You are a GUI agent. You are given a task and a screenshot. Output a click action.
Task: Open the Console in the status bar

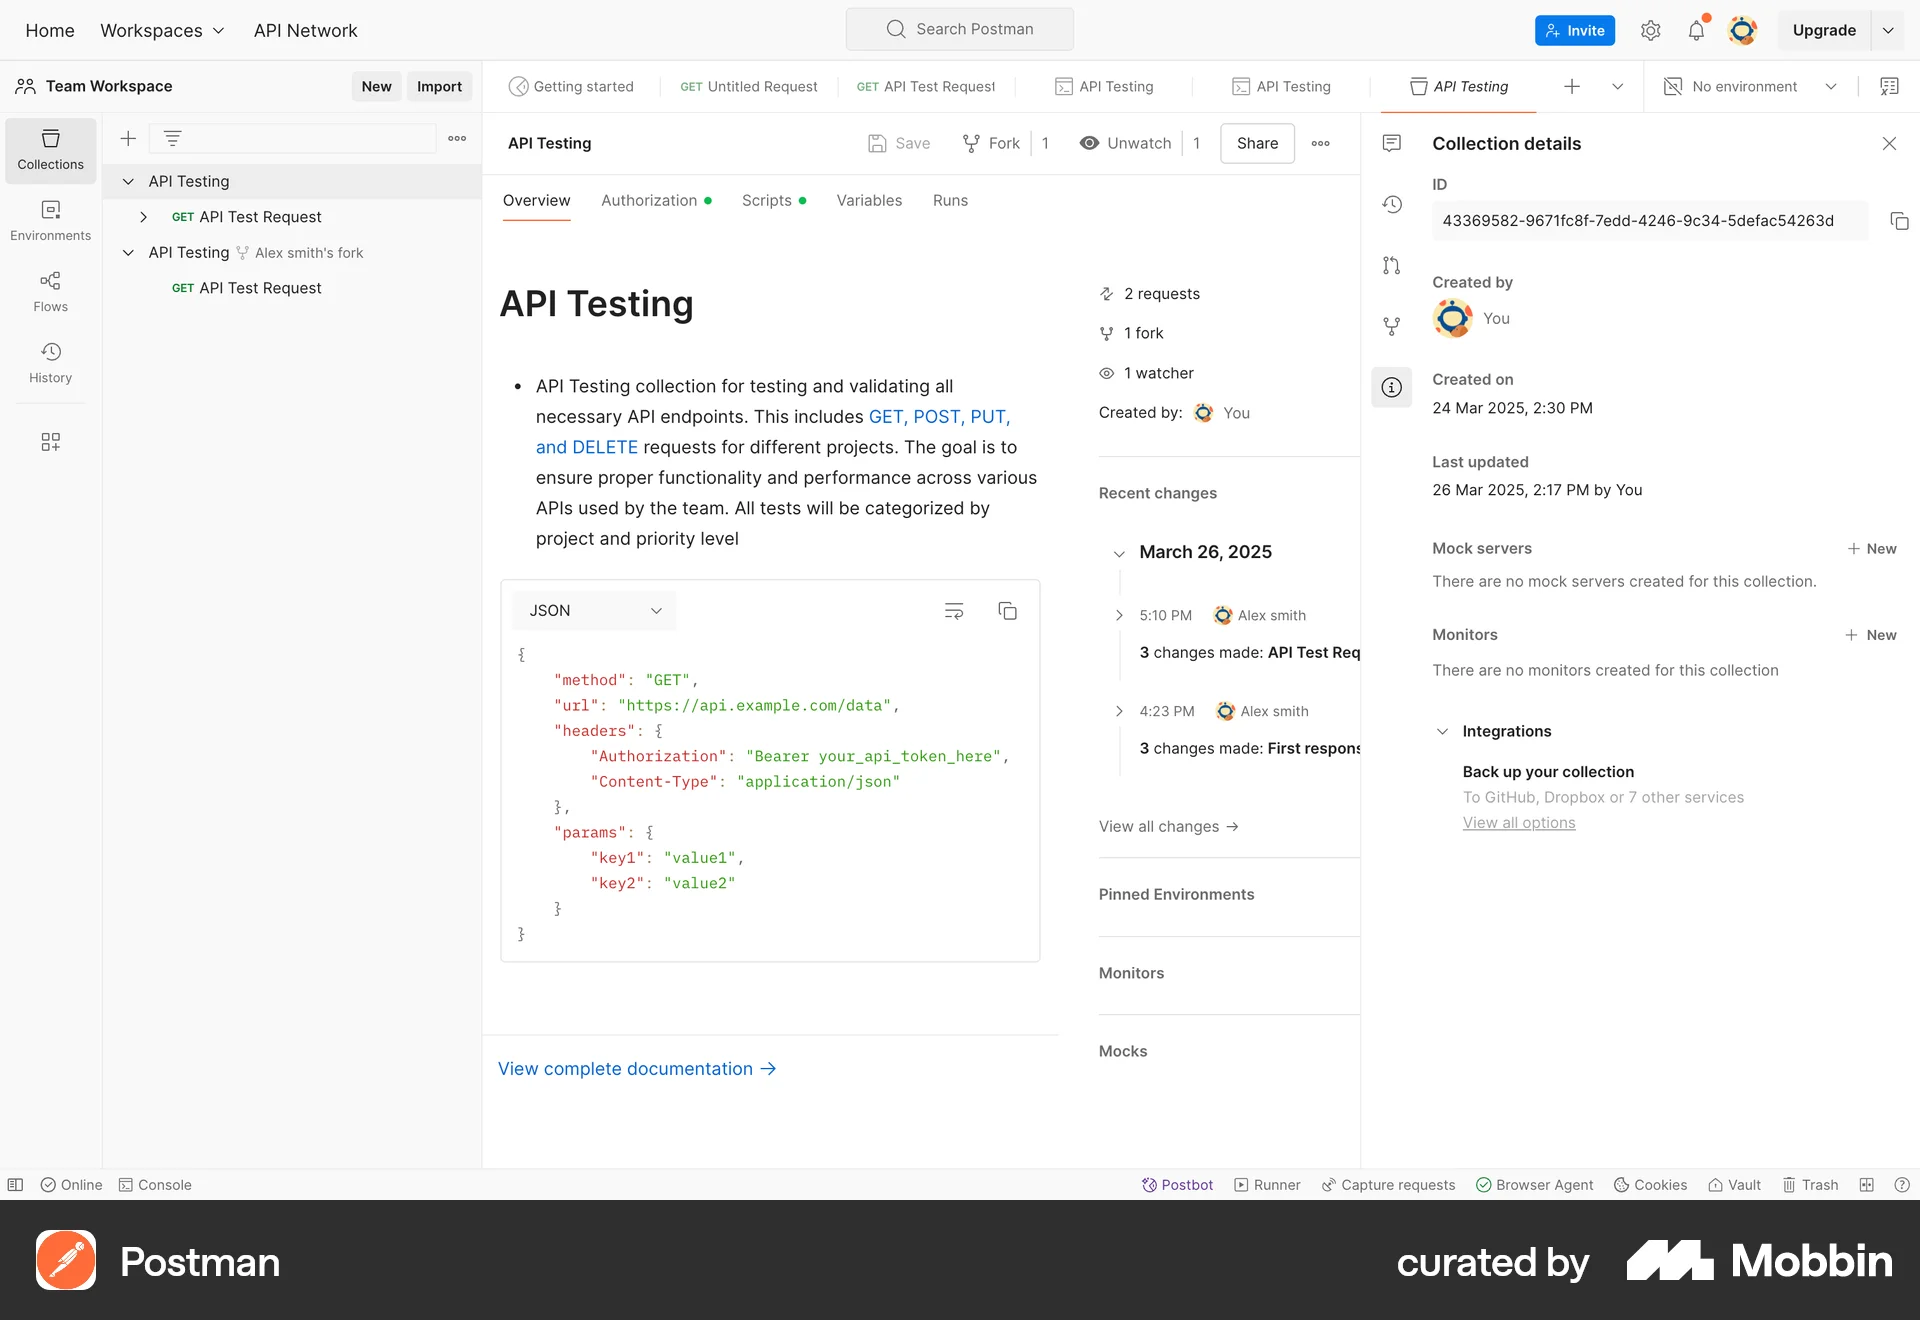(155, 1184)
